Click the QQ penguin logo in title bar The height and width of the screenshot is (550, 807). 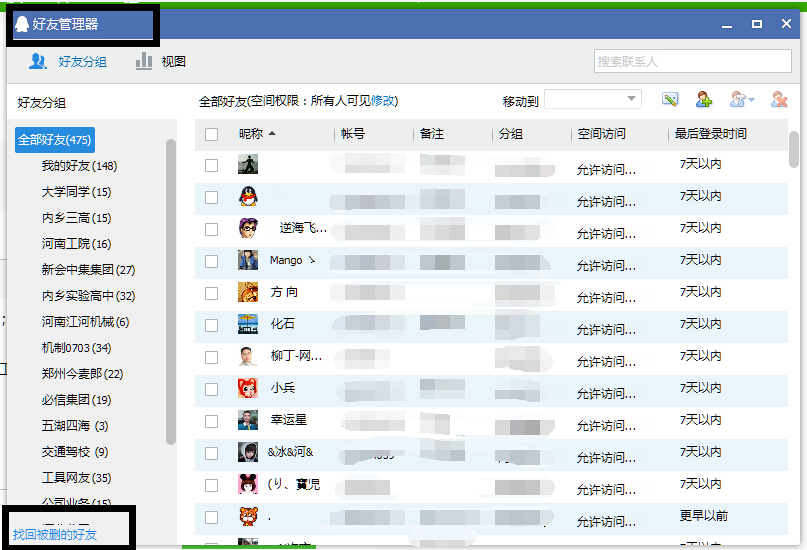coord(22,24)
